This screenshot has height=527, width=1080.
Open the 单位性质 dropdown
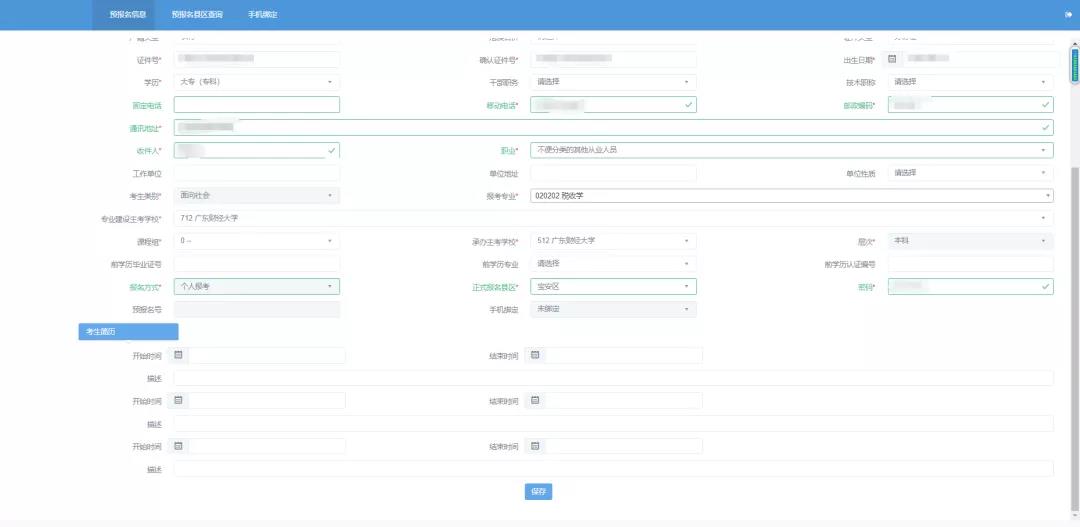coord(970,173)
